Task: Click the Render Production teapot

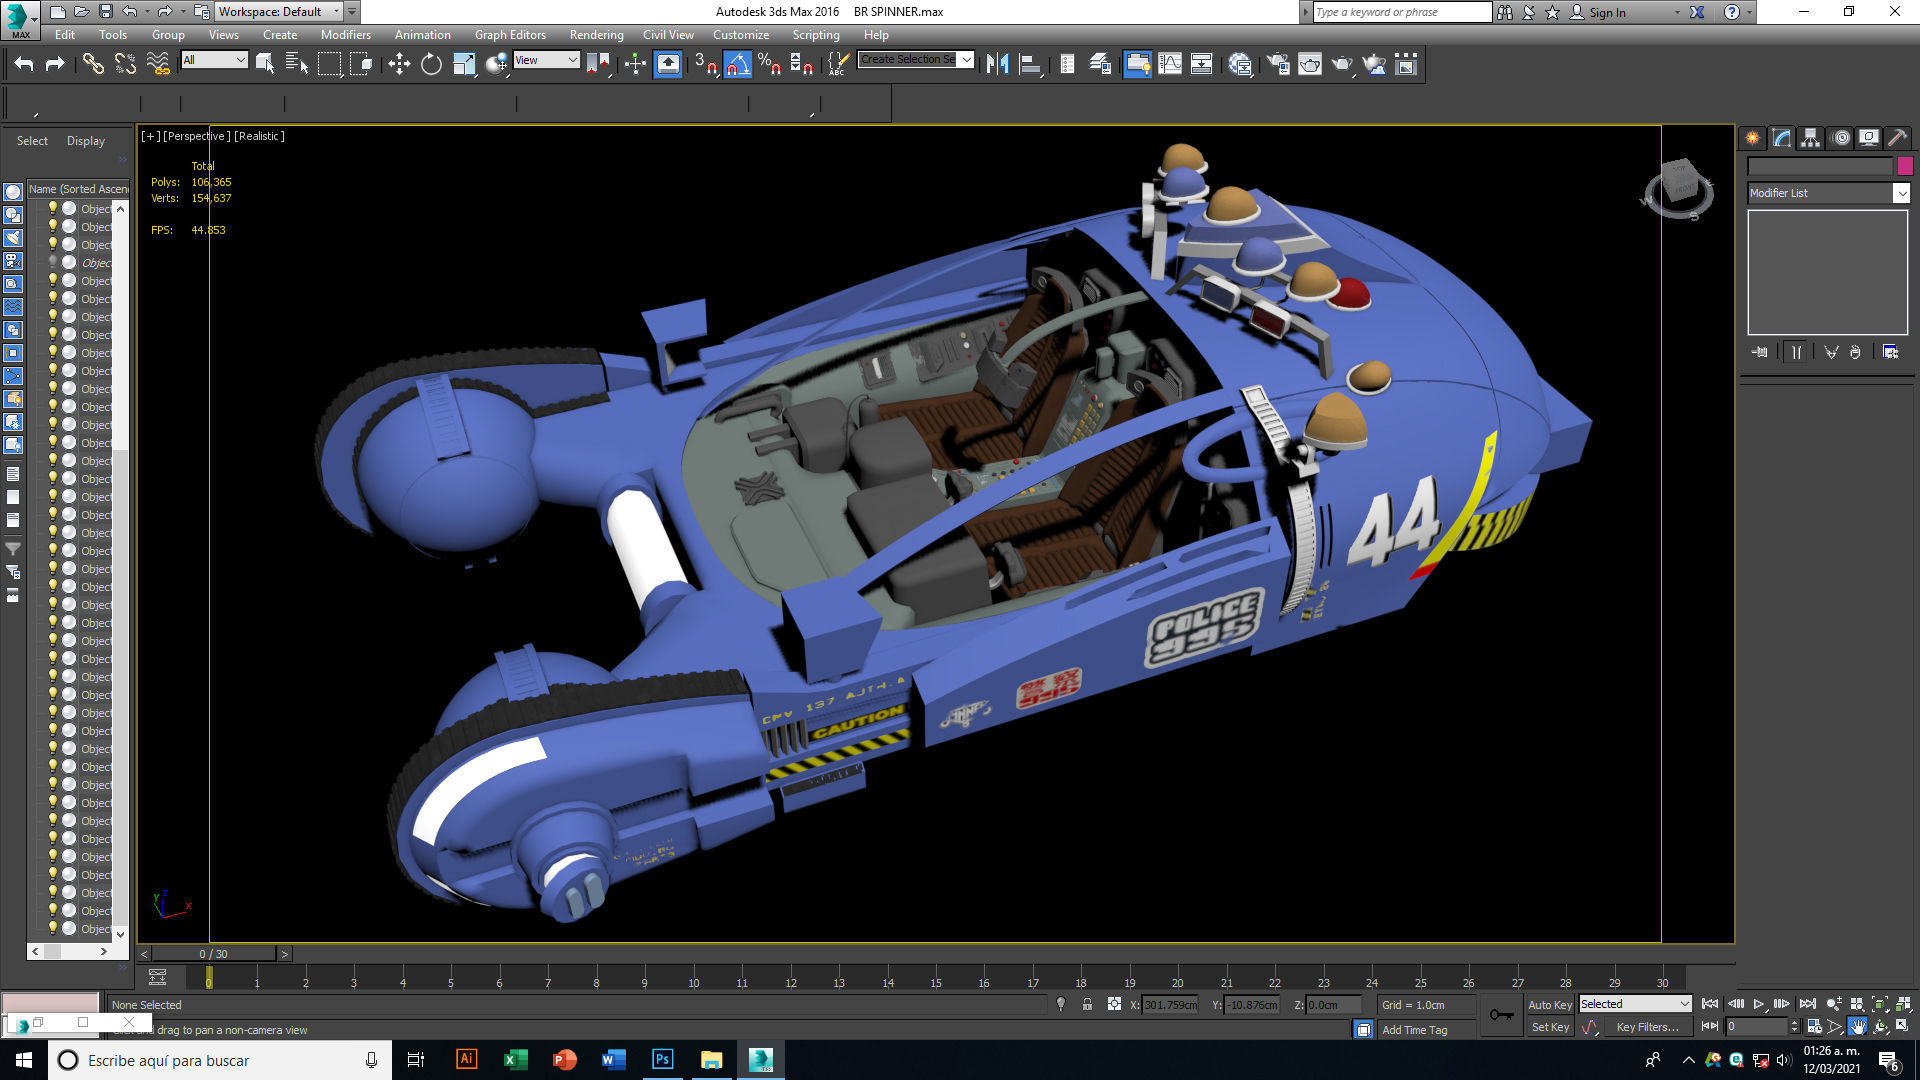Action: click(1342, 65)
